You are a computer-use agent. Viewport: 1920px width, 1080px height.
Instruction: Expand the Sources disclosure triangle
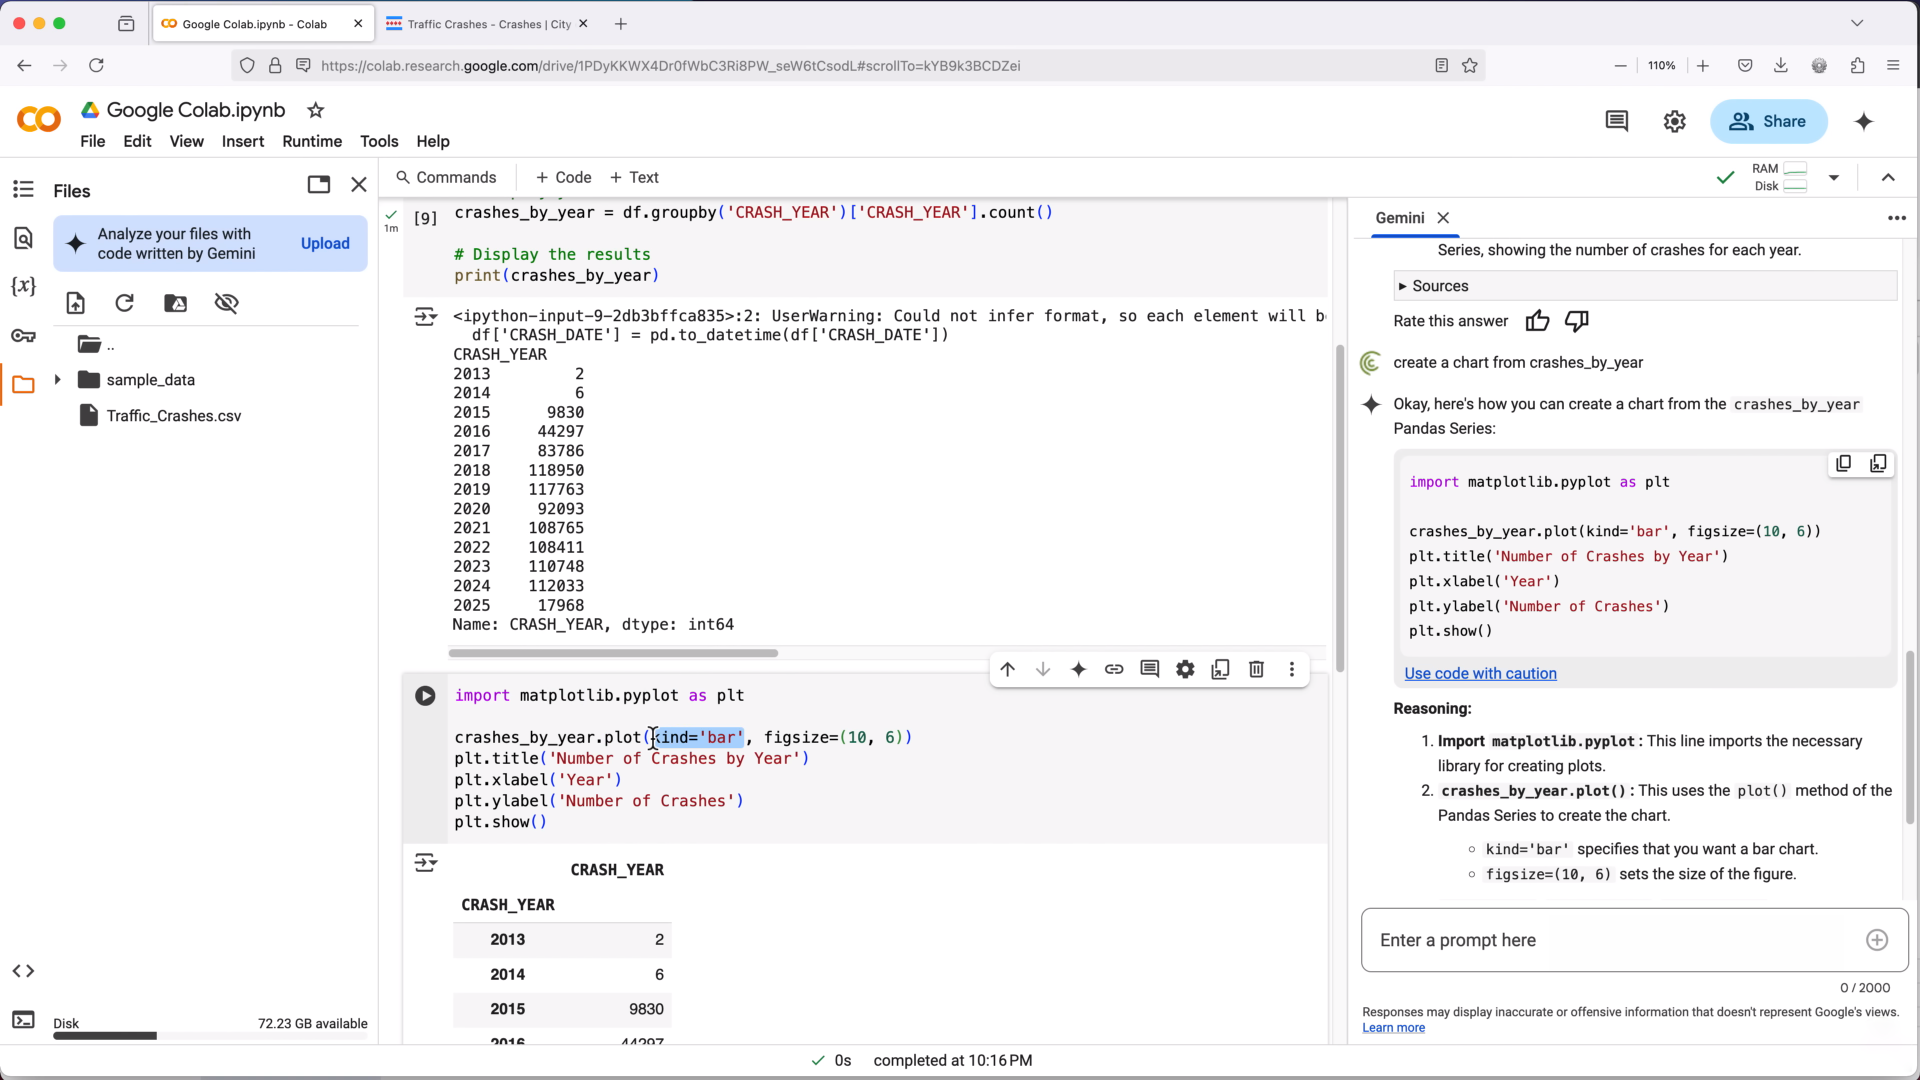pos(1402,286)
